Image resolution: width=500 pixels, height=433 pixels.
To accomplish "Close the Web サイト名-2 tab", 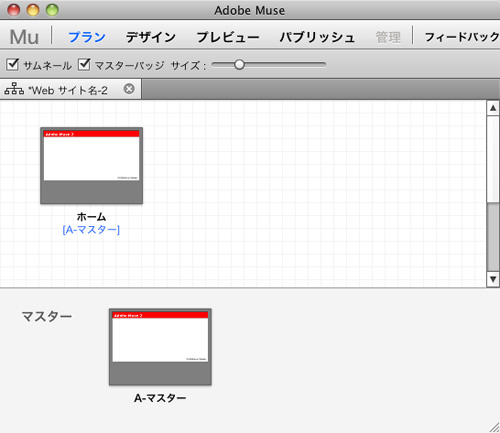I will tap(129, 89).
